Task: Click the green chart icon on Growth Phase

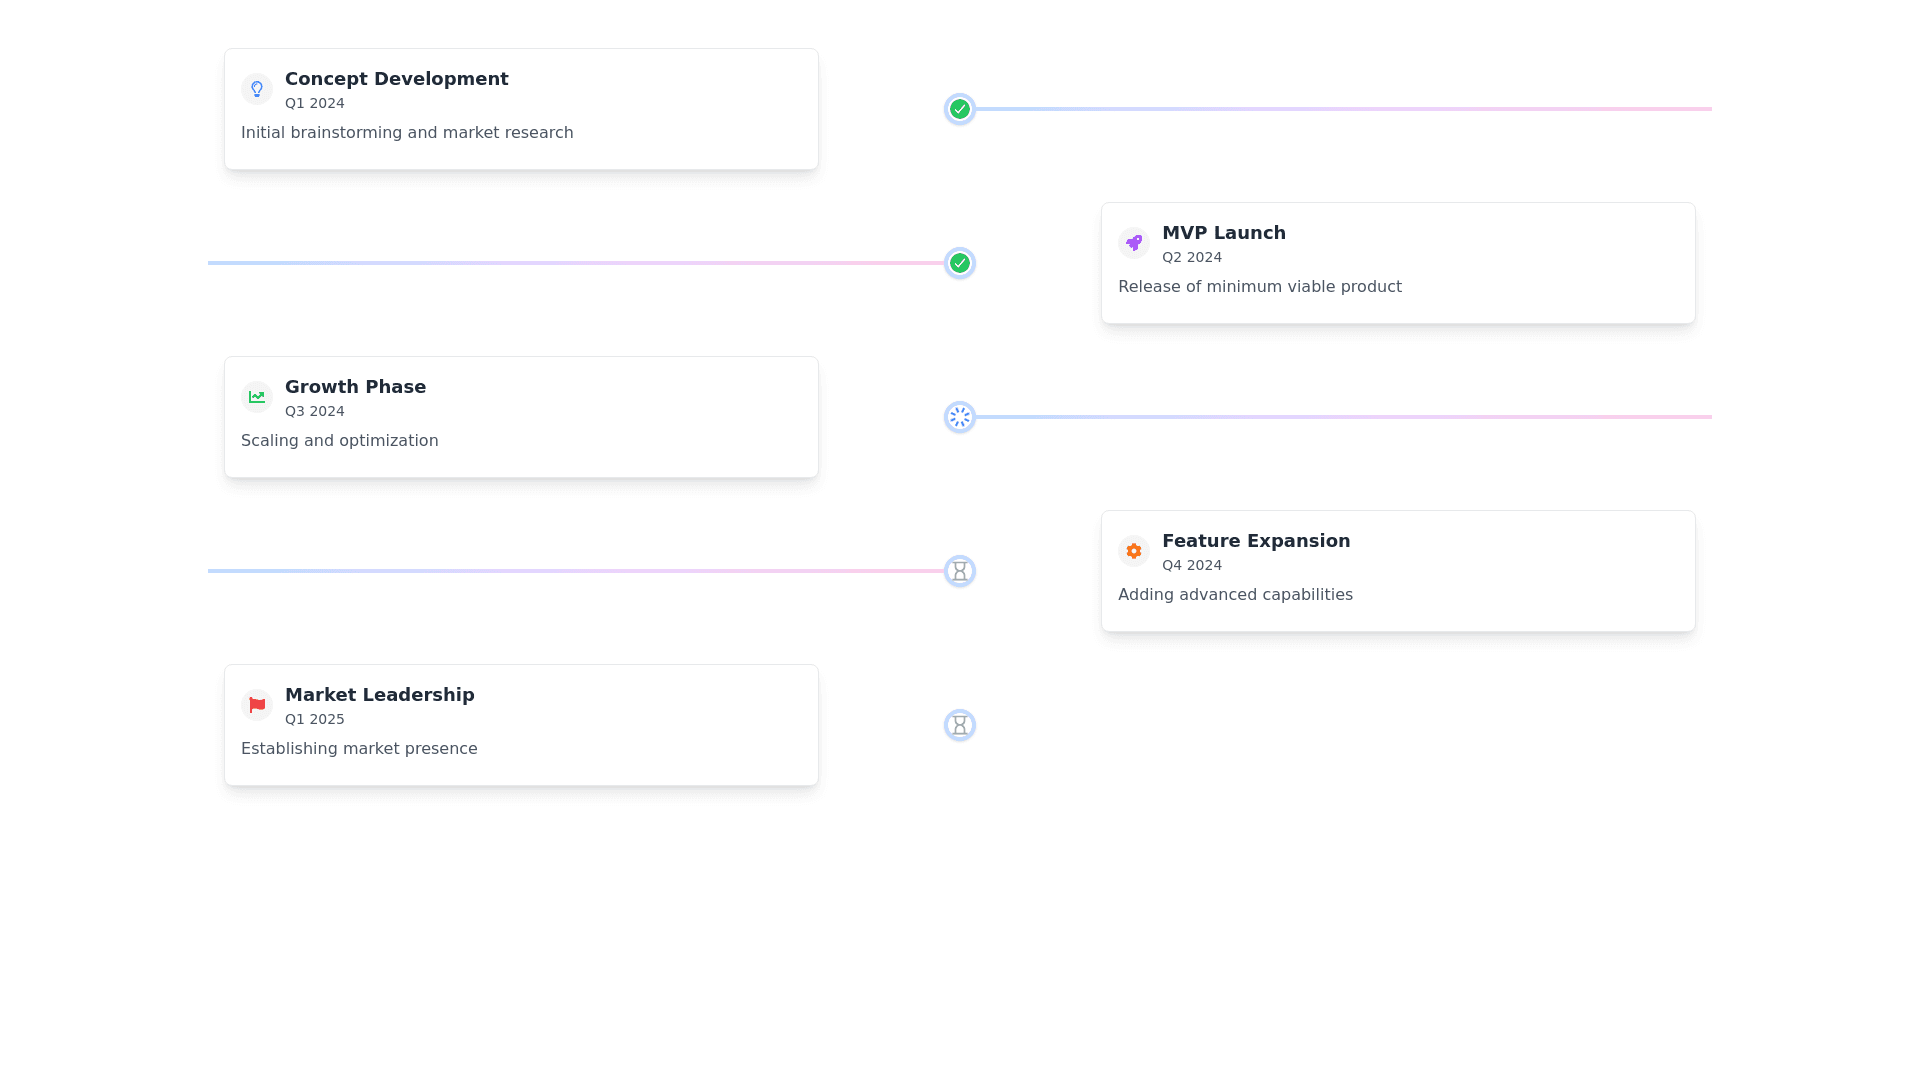Action: coord(257,396)
